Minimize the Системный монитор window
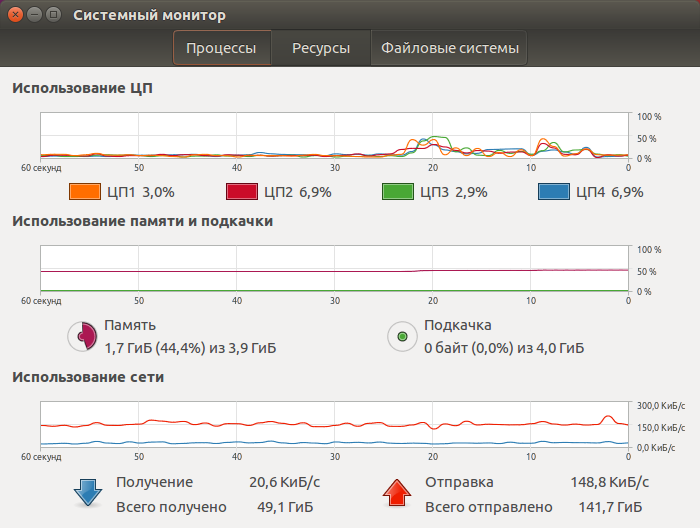The width and height of the screenshot is (700, 528). [x=34, y=15]
